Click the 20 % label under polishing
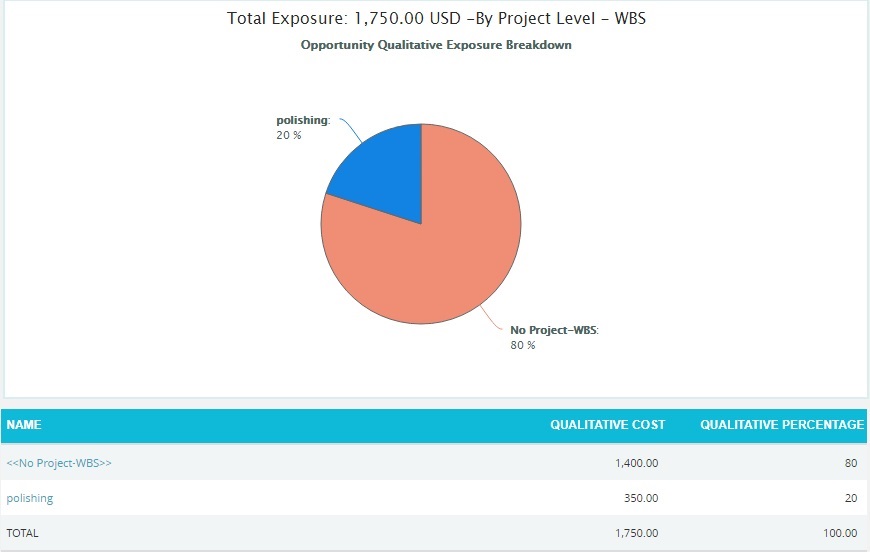Image resolution: width=870 pixels, height=555 pixels. tap(289, 135)
